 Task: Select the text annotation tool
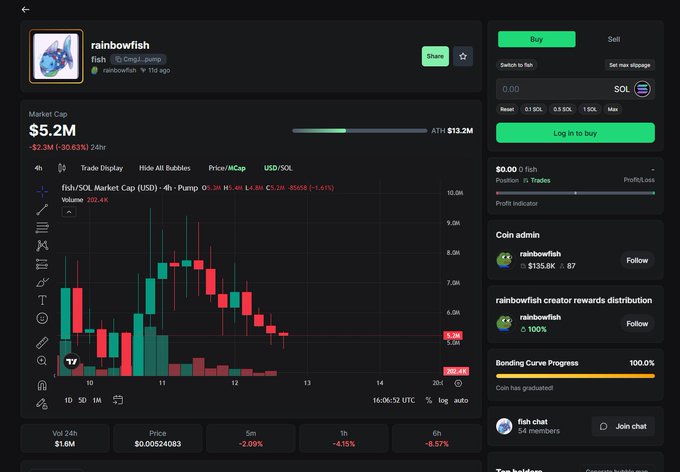(x=42, y=300)
